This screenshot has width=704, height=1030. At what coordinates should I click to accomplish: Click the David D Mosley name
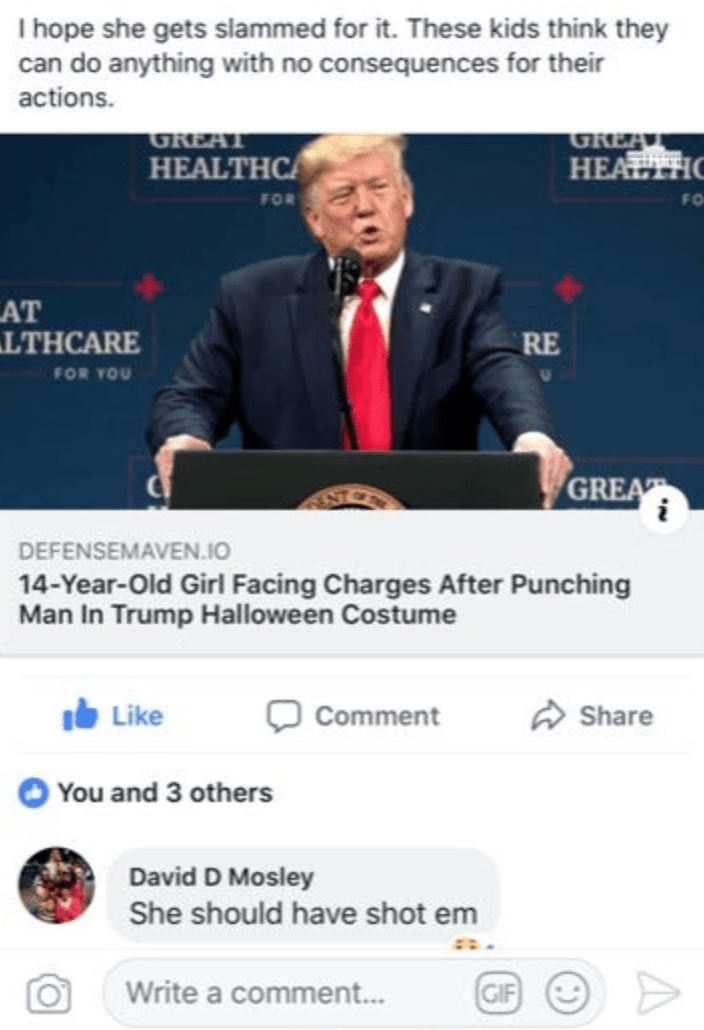pos(221,877)
